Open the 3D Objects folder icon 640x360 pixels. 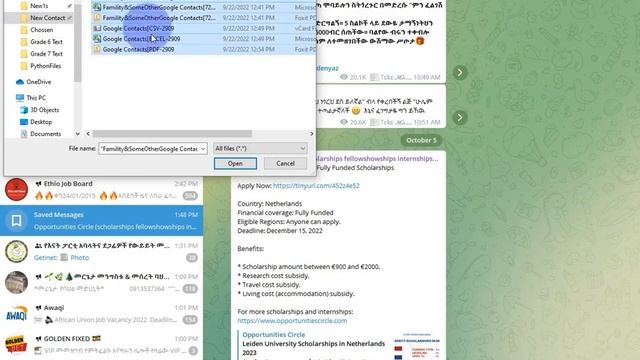(x=24, y=110)
